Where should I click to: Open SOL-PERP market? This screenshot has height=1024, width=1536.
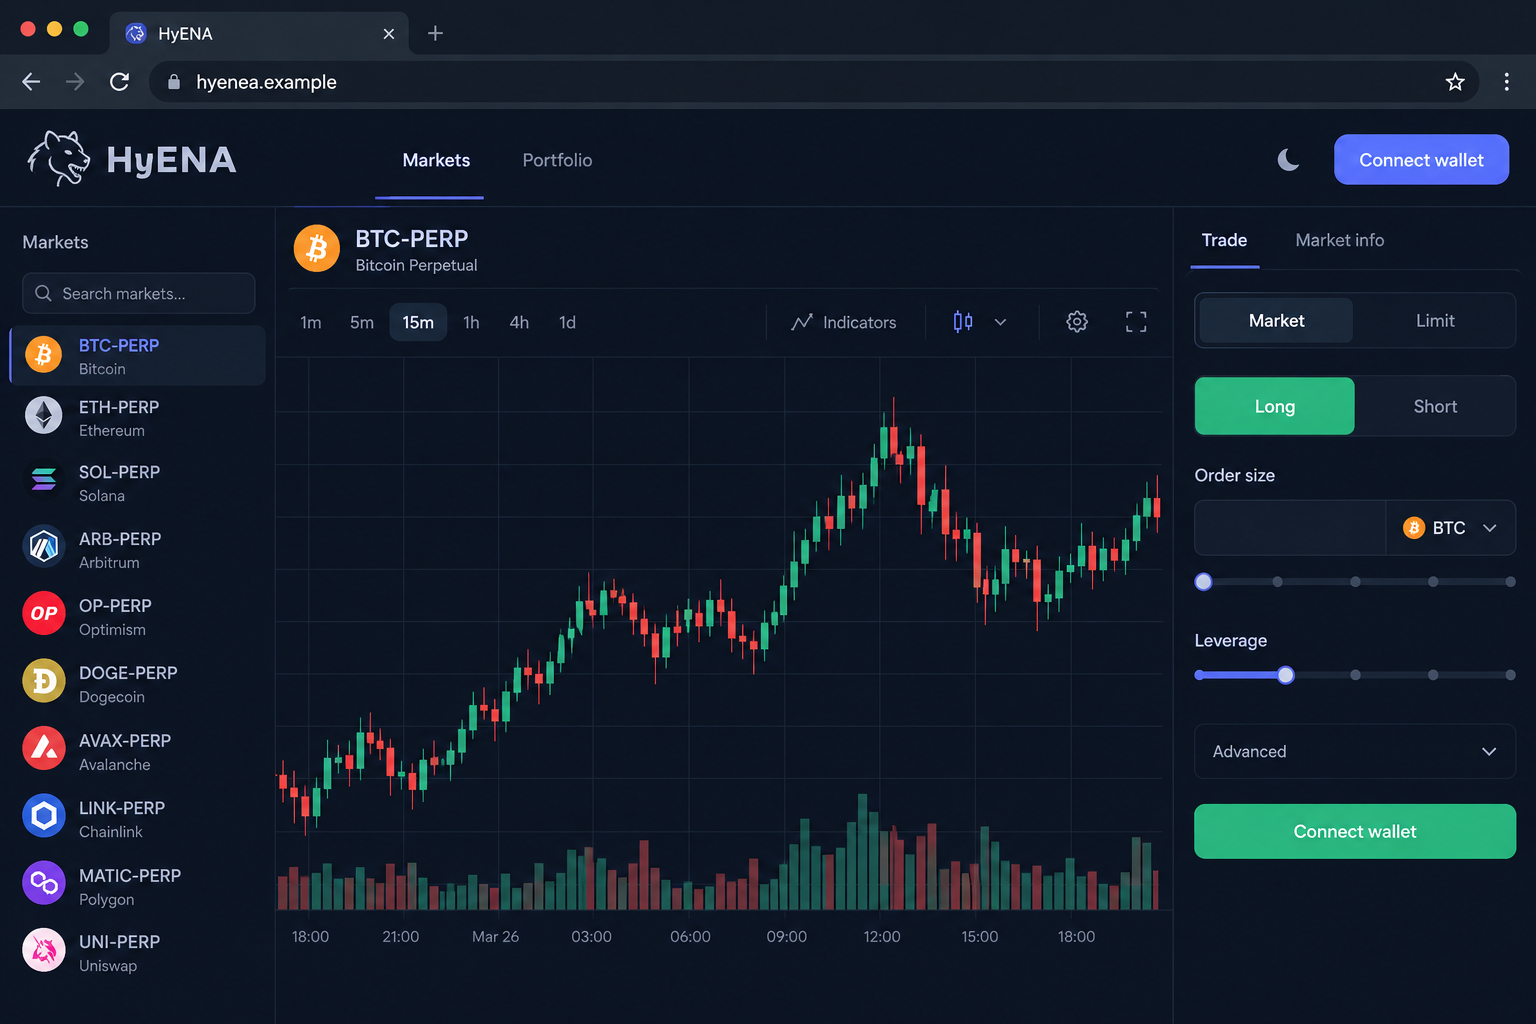tap(138, 483)
